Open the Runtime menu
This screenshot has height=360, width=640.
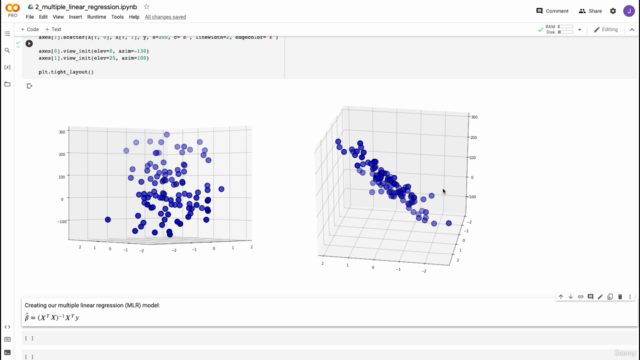[x=96, y=17]
